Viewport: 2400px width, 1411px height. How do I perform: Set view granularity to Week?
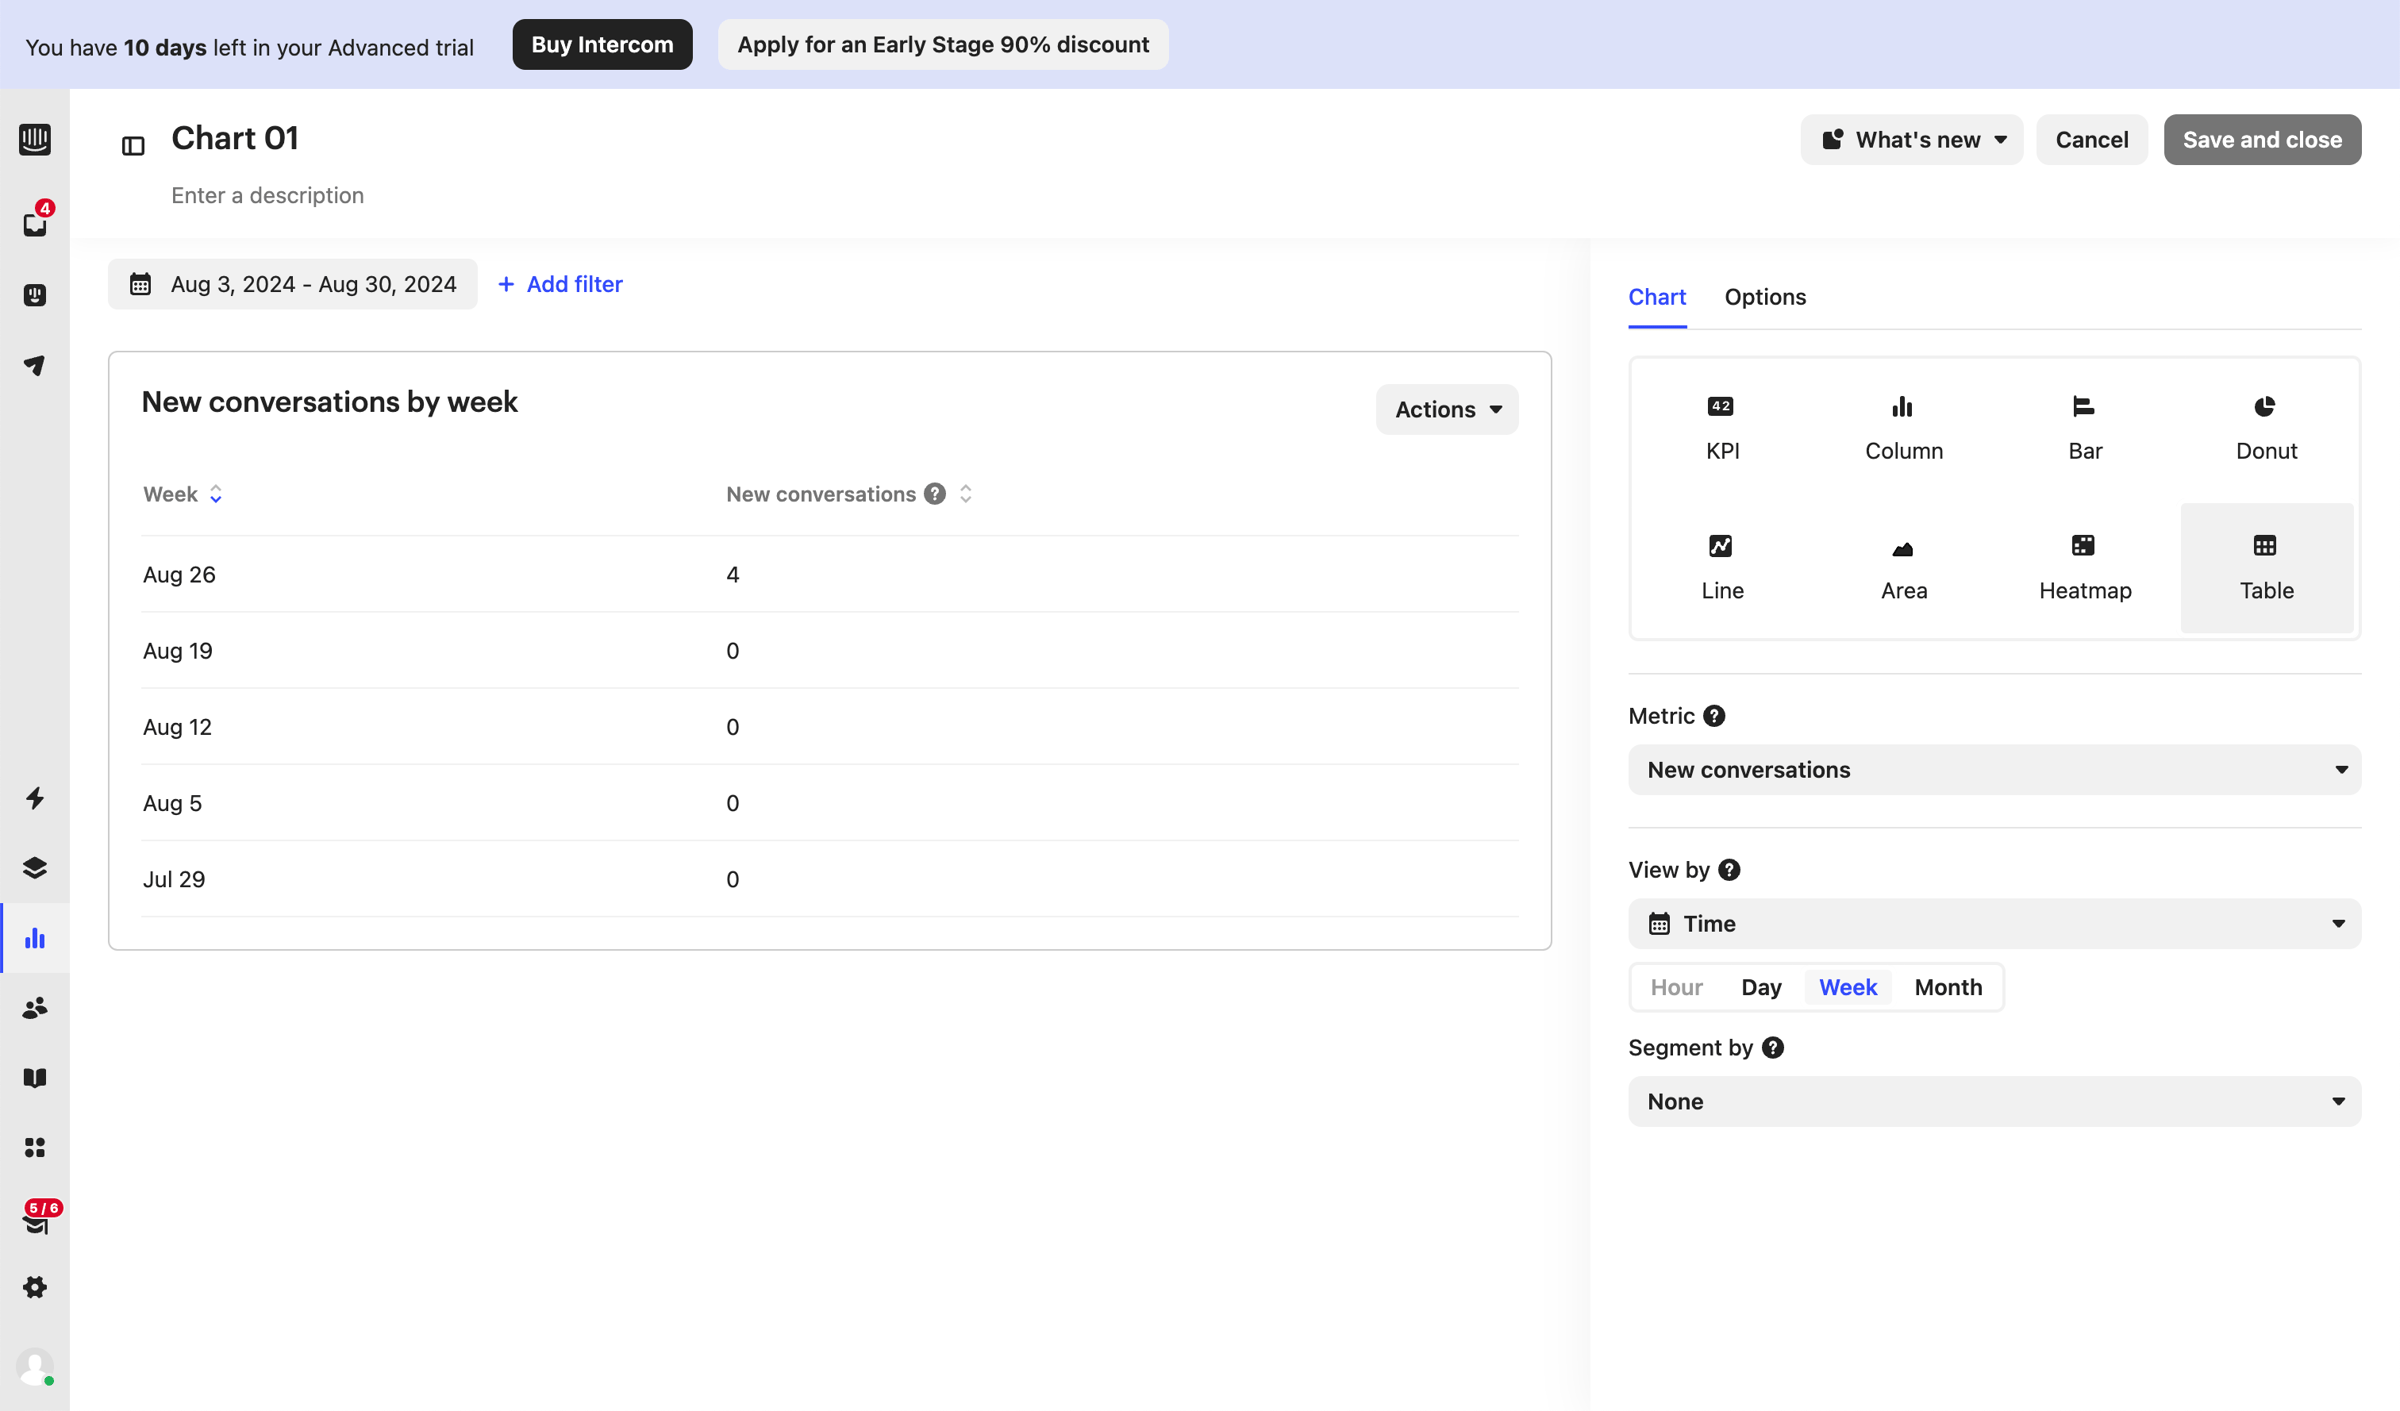[x=1848, y=987]
